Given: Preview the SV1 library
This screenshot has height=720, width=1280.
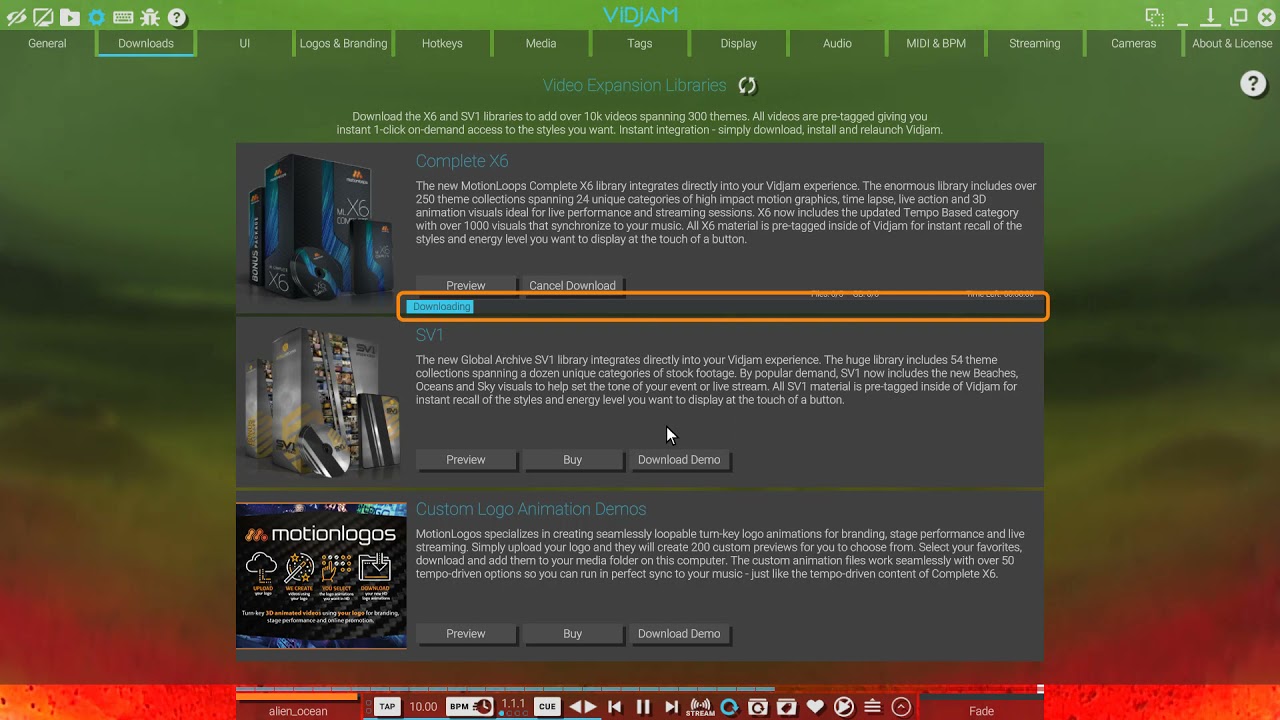Looking at the screenshot, I should [x=466, y=460].
